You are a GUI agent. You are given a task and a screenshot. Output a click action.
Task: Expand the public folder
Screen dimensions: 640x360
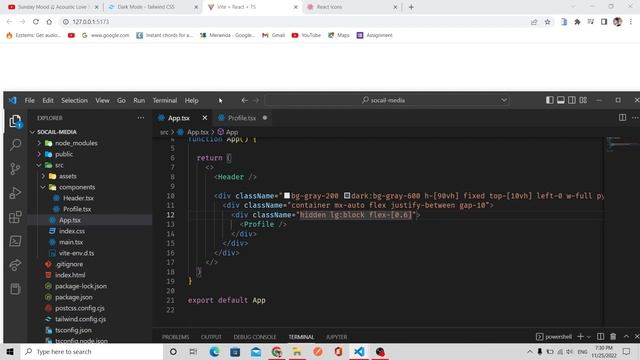tap(39, 154)
